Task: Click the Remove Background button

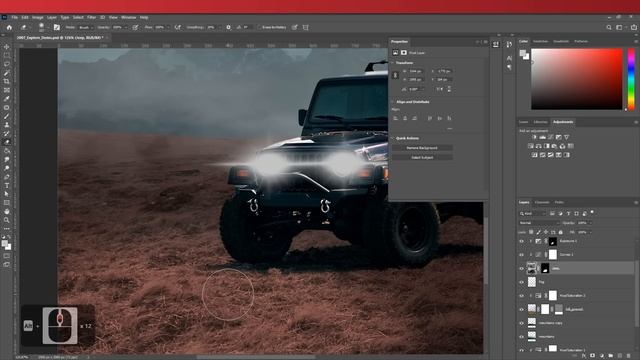Action: point(422,148)
